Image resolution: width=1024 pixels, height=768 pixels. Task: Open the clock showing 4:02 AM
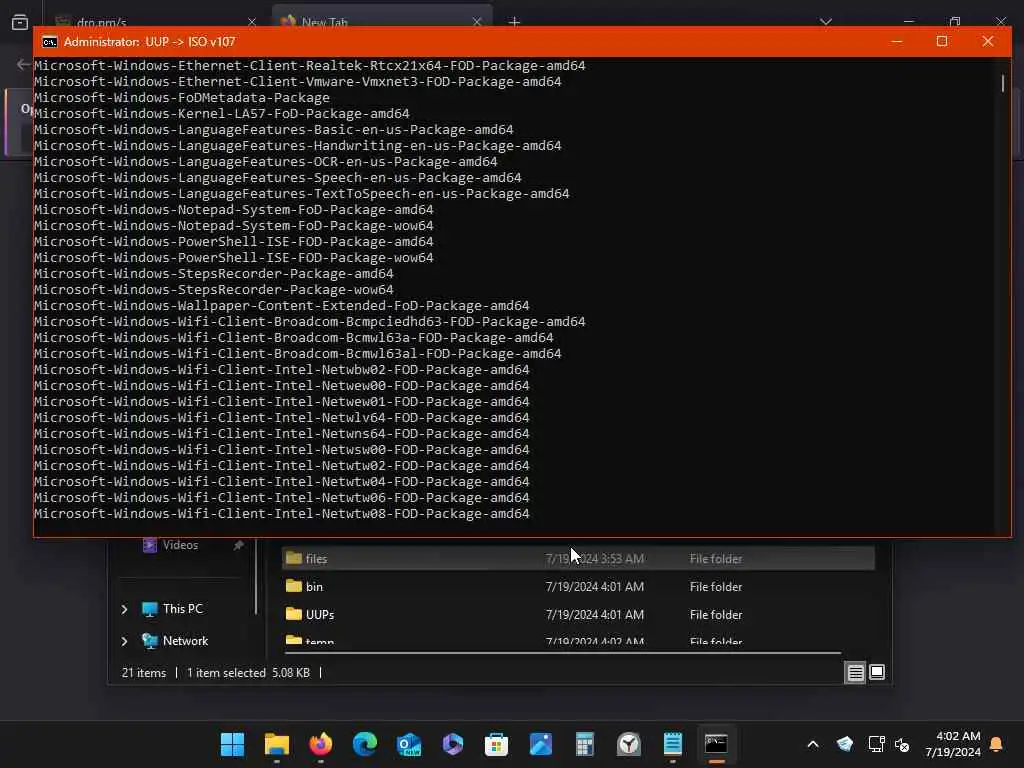click(953, 744)
